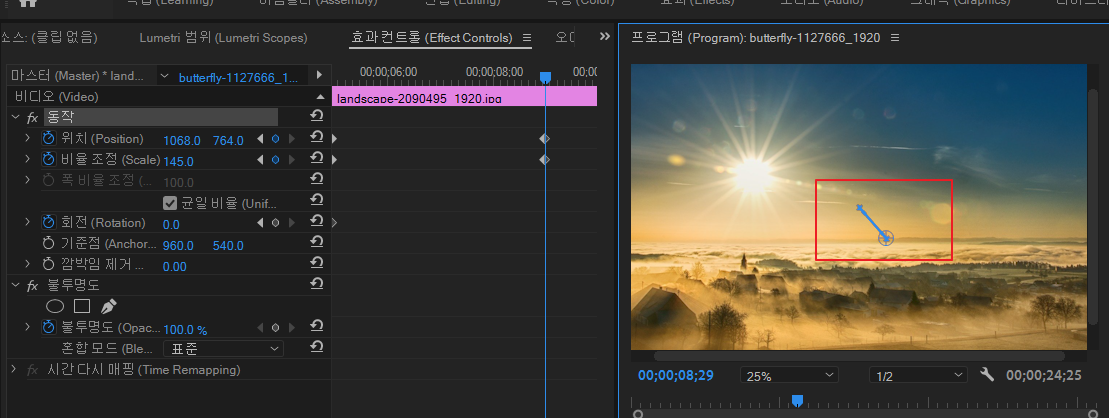Screen dimensions: 1109x418
Task: Create a 4-point rectangle mask
Action: tap(82, 306)
